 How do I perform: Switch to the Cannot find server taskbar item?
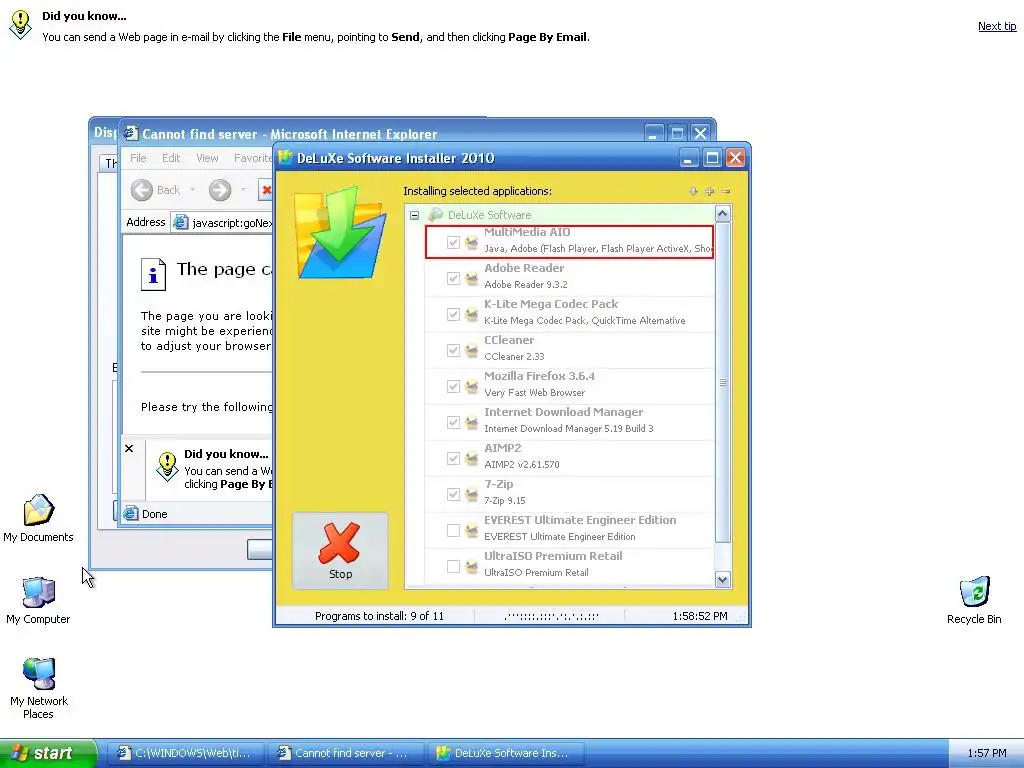[x=345, y=753]
